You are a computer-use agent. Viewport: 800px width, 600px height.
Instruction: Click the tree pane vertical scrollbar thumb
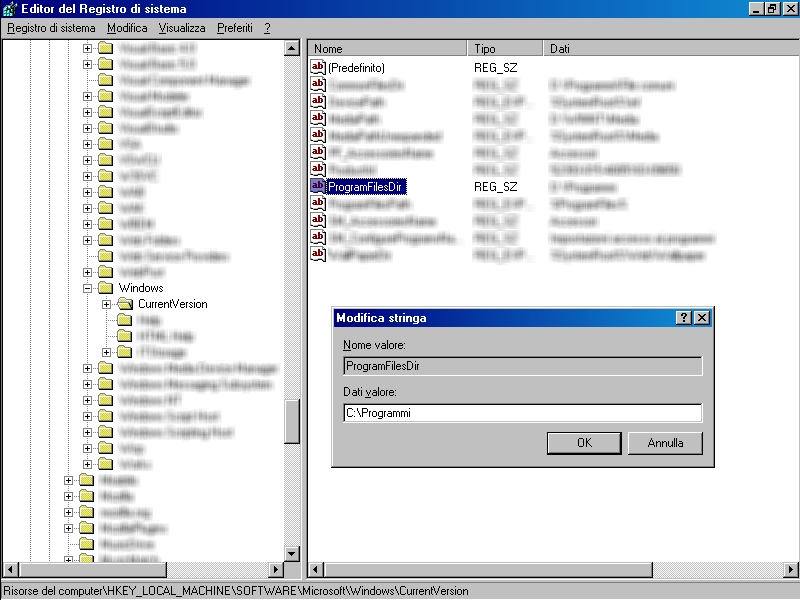pyautogui.click(x=292, y=420)
